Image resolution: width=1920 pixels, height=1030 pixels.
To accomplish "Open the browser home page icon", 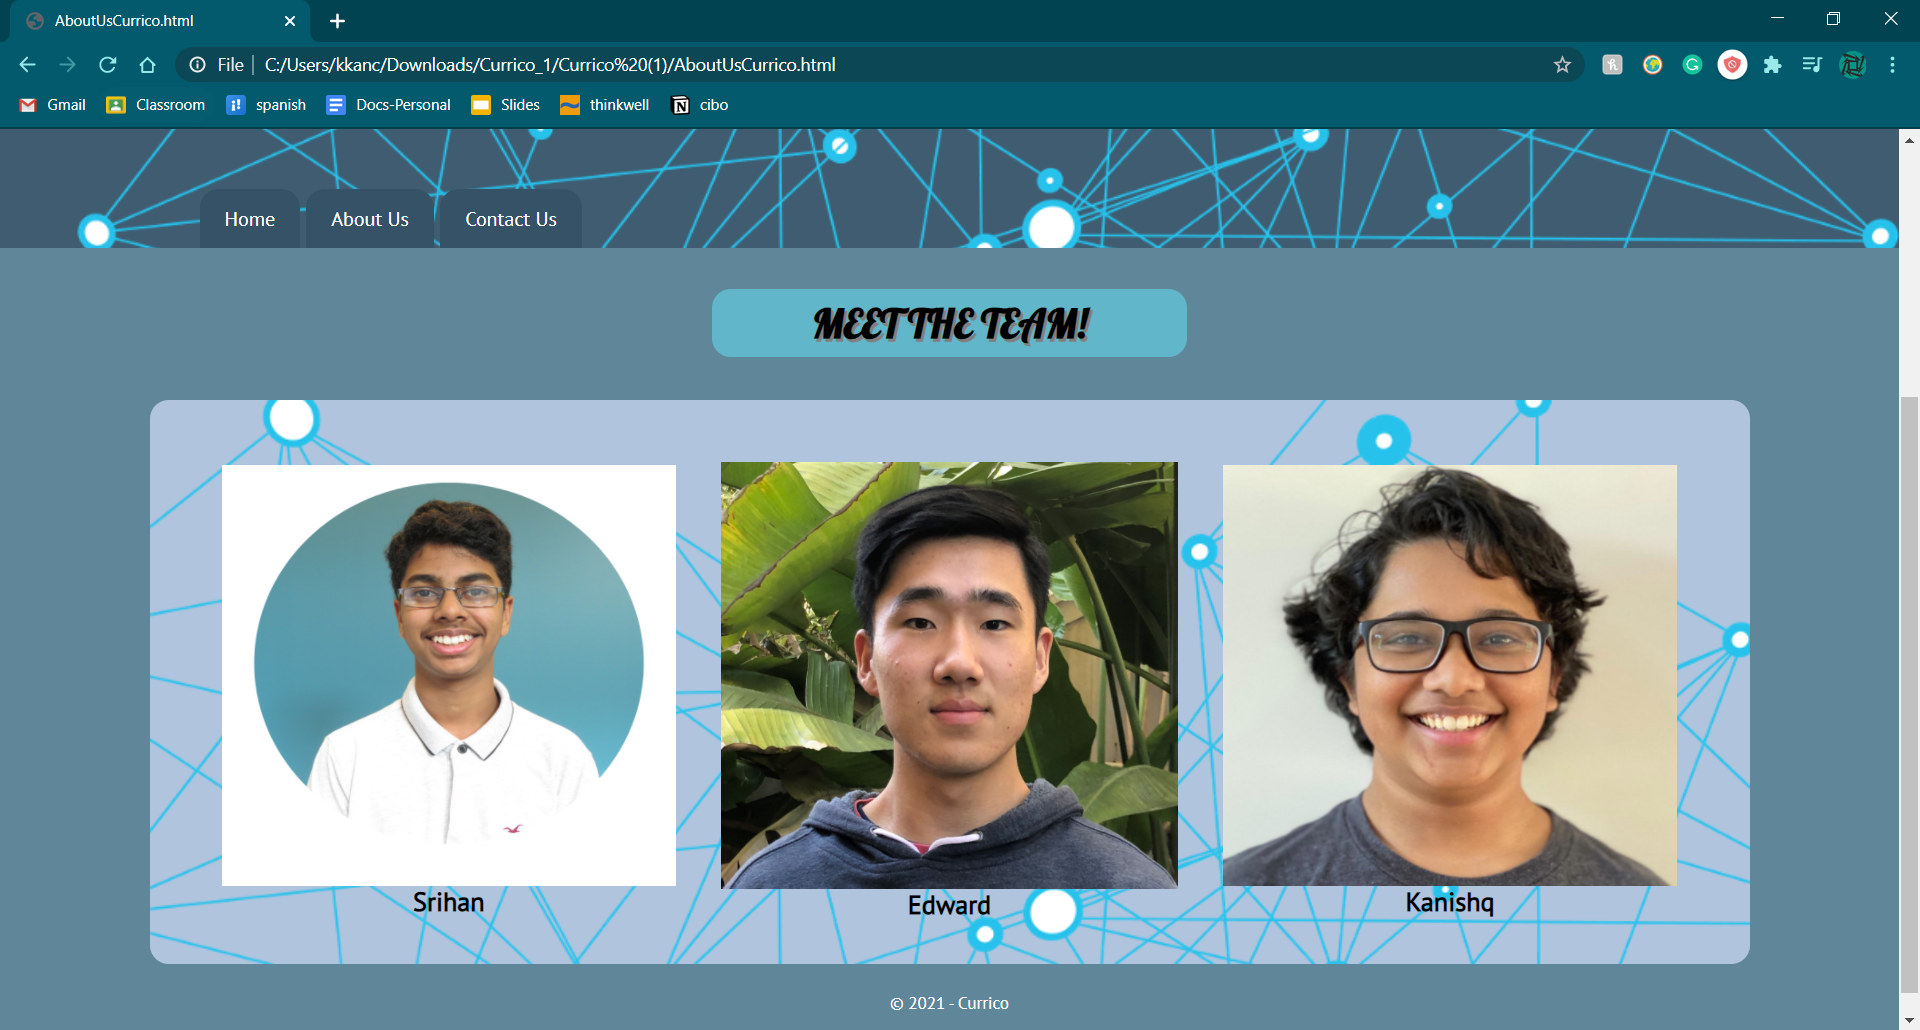I will 147,65.
